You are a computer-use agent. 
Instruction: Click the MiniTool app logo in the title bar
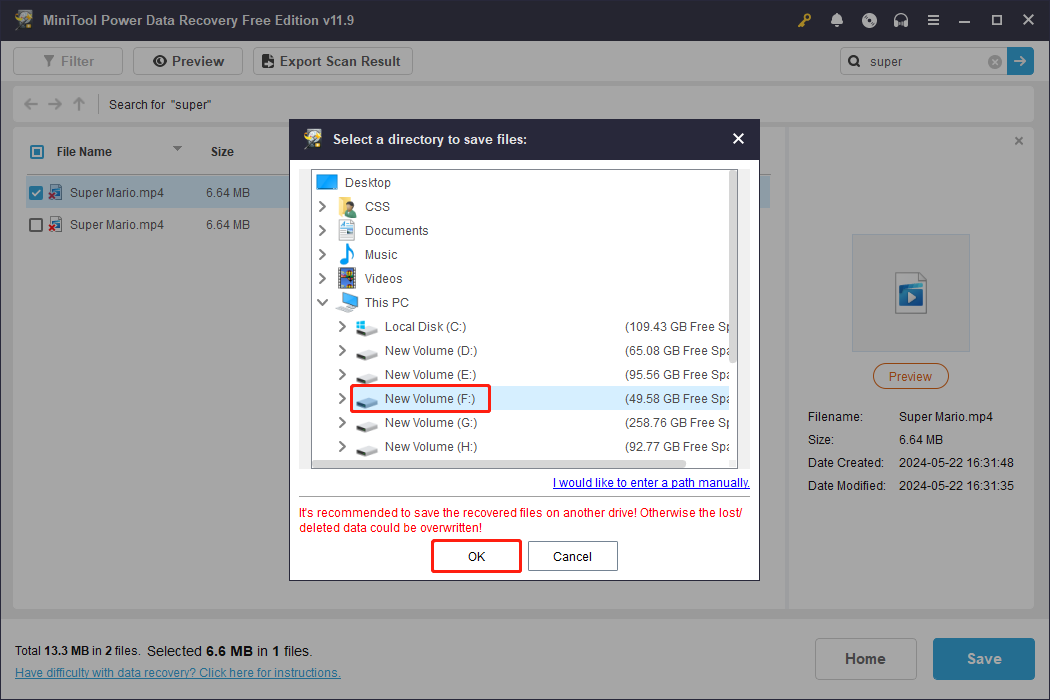pos(24,19)
